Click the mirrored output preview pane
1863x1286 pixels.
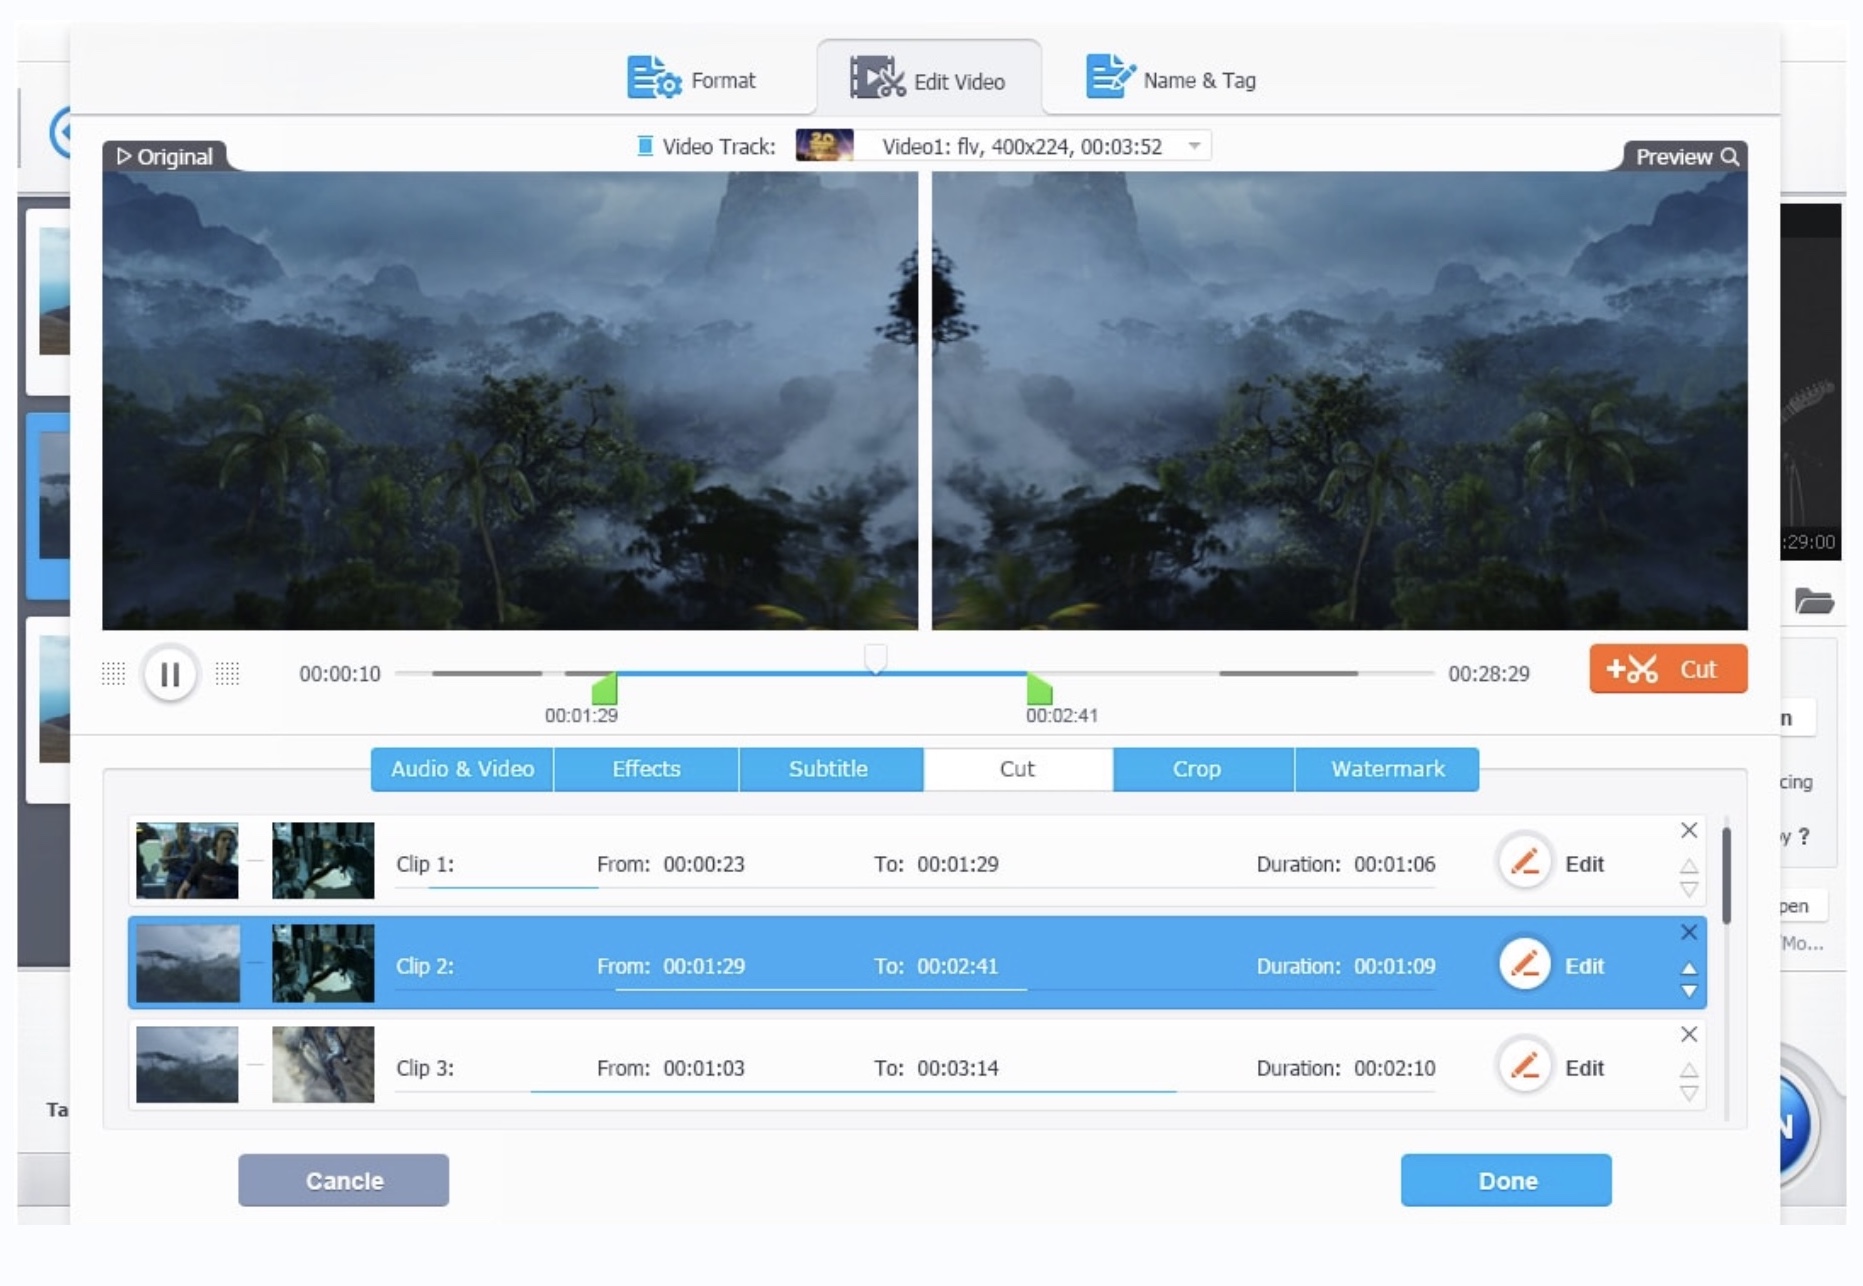[x=1340, y=400]
